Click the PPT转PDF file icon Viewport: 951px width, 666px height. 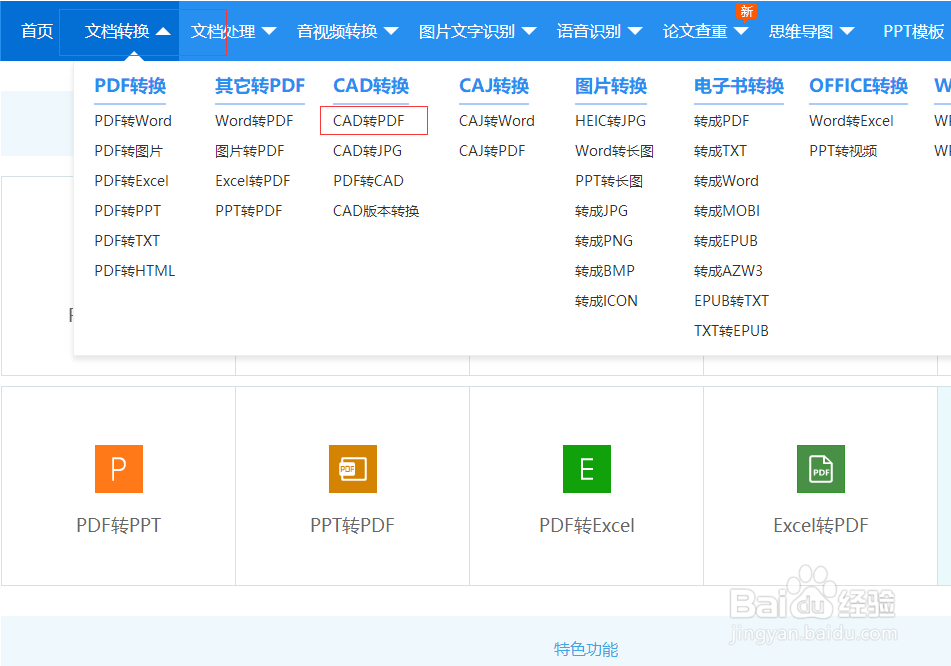(352, 468)
